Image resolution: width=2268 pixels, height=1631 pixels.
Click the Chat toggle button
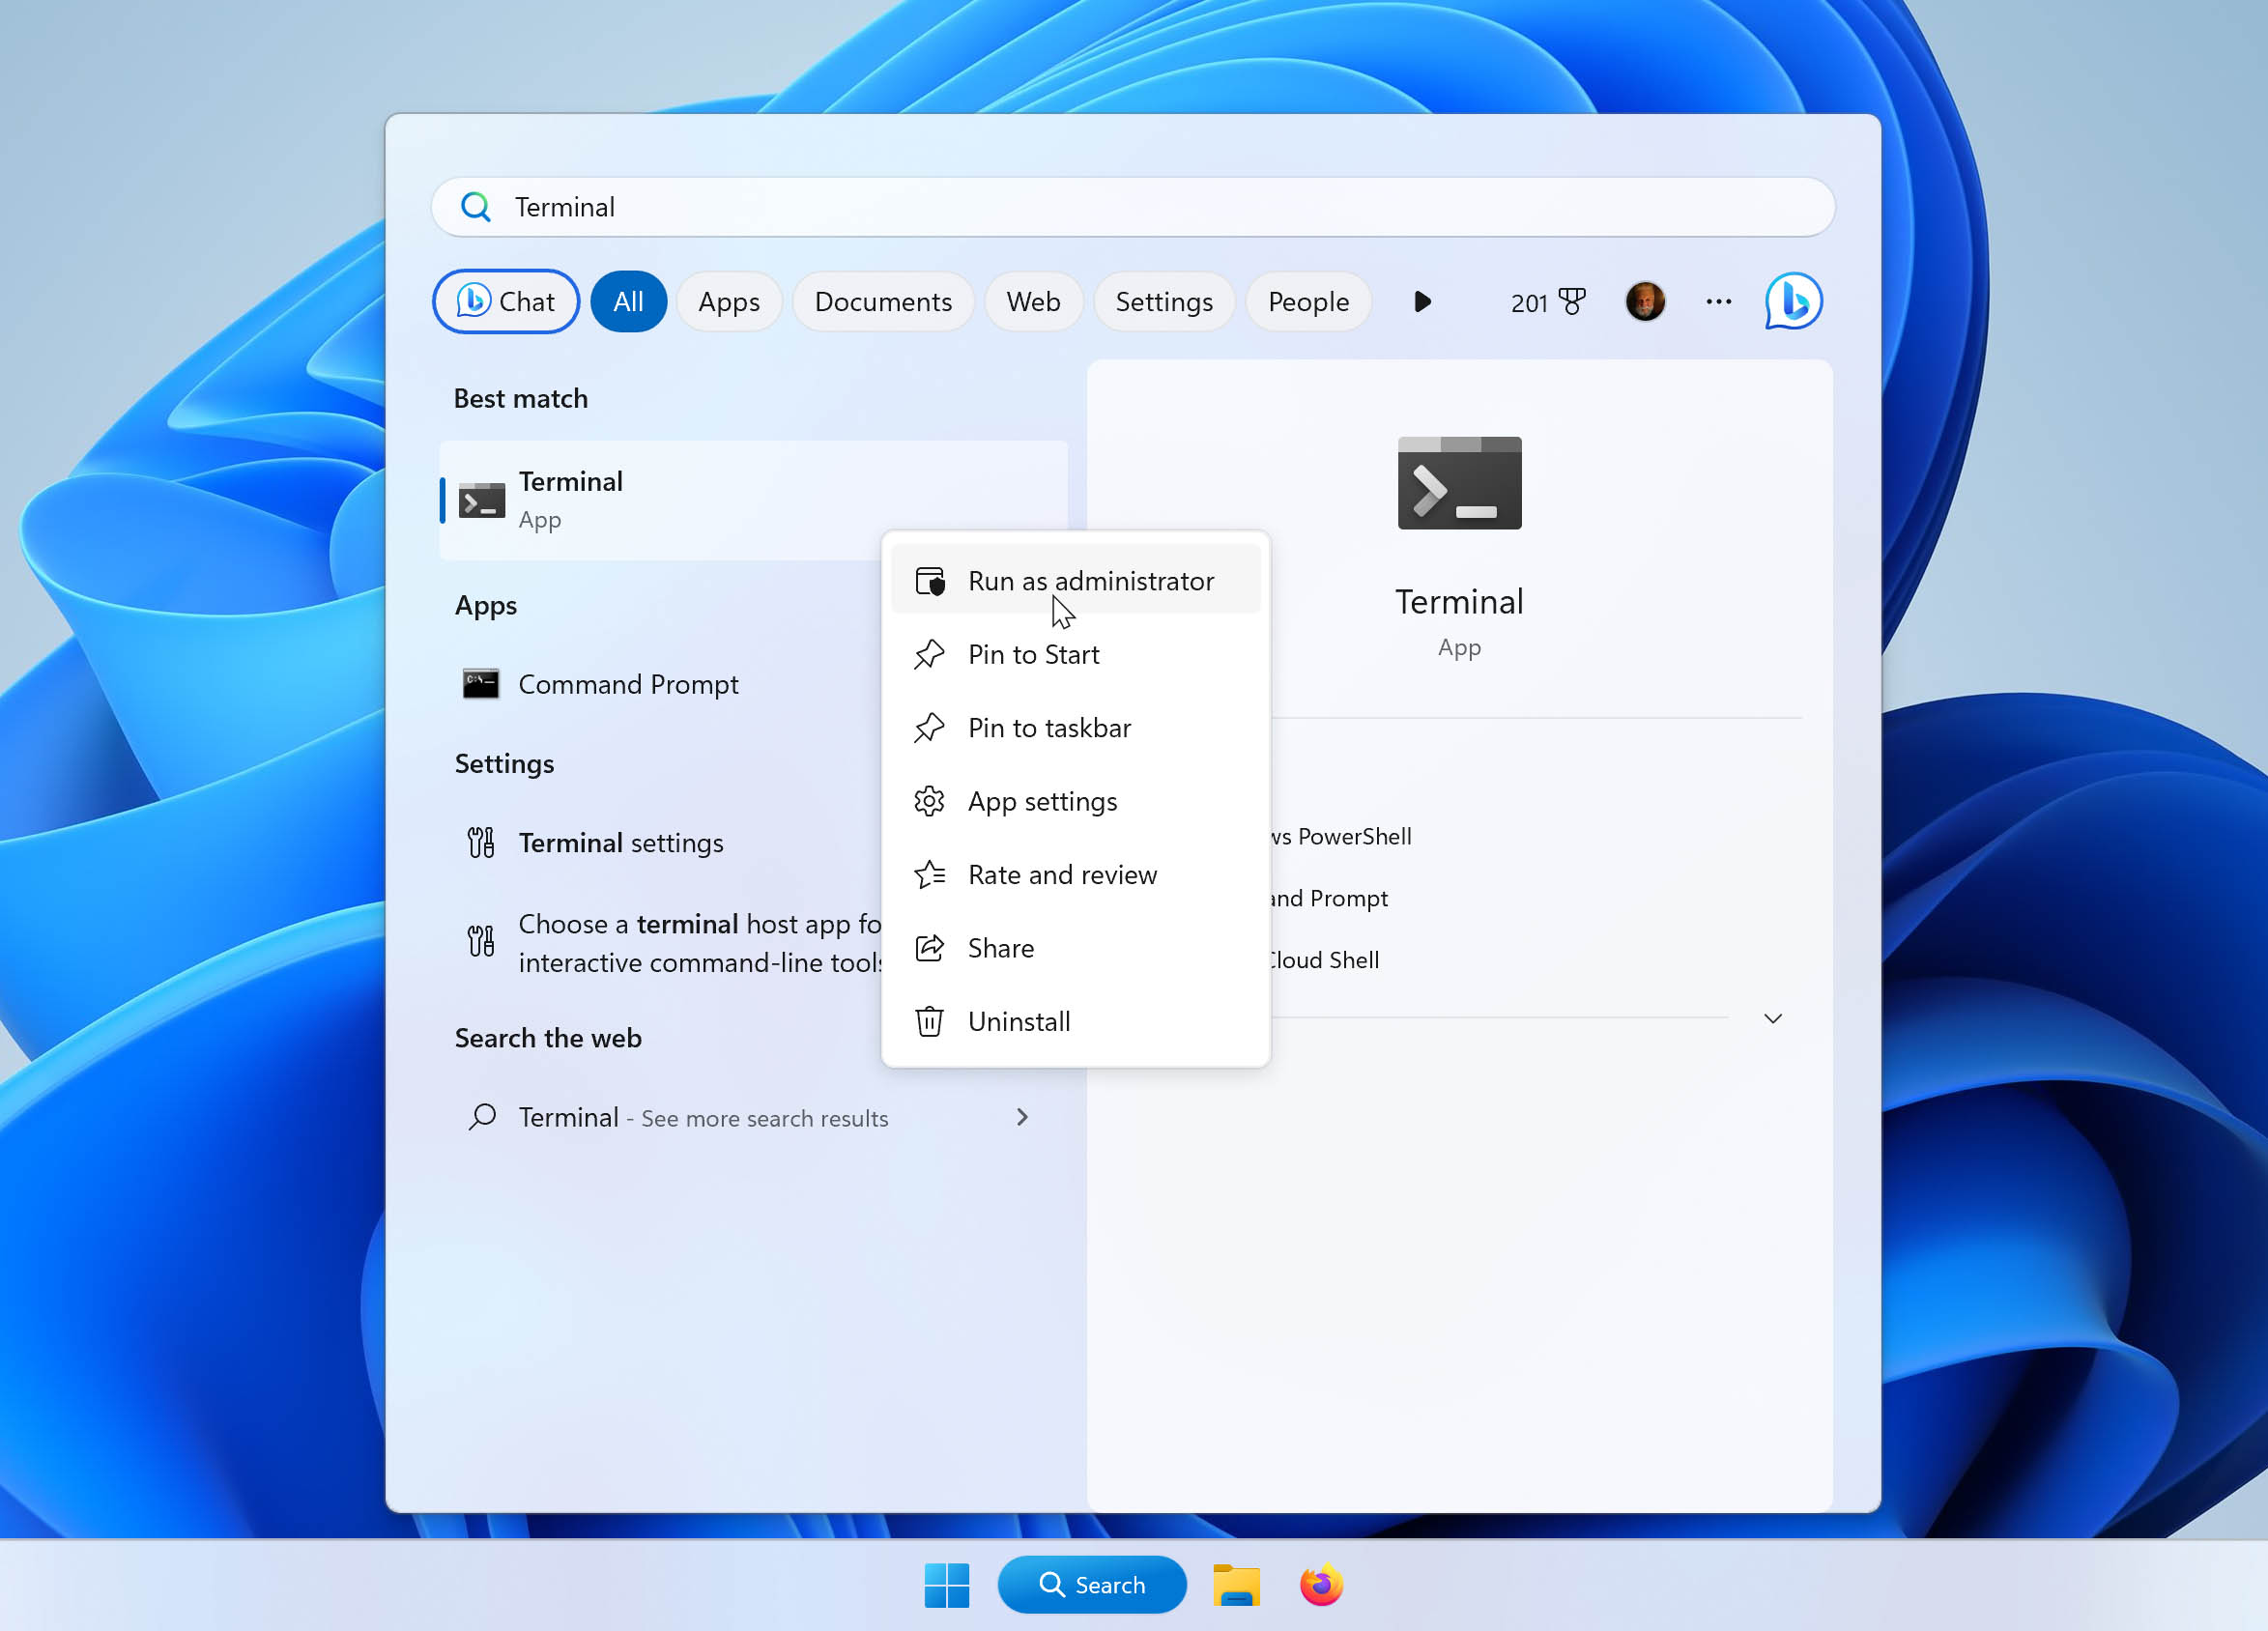507,301
